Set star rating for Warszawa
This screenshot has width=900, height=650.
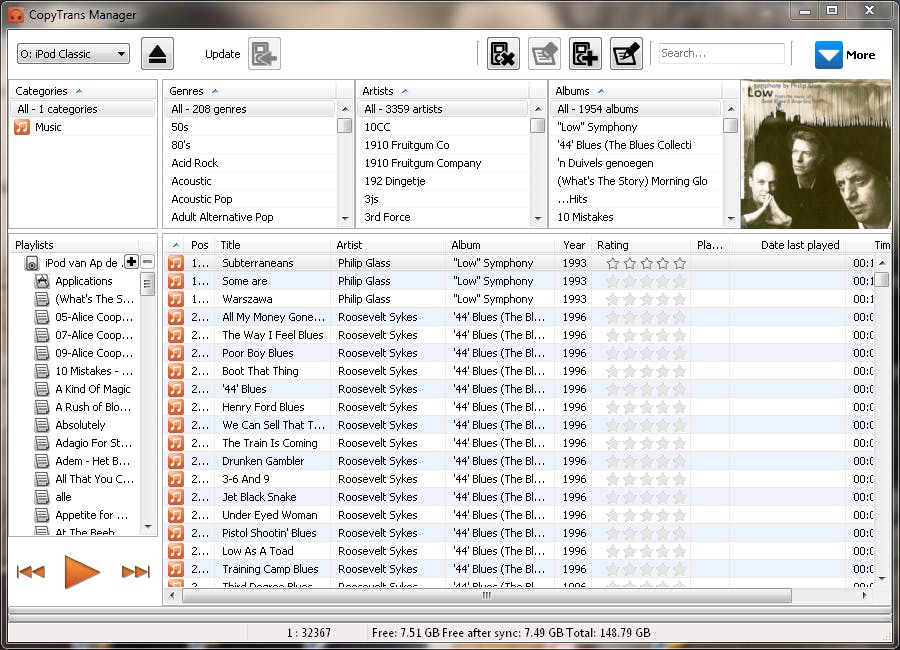(646, 299)
